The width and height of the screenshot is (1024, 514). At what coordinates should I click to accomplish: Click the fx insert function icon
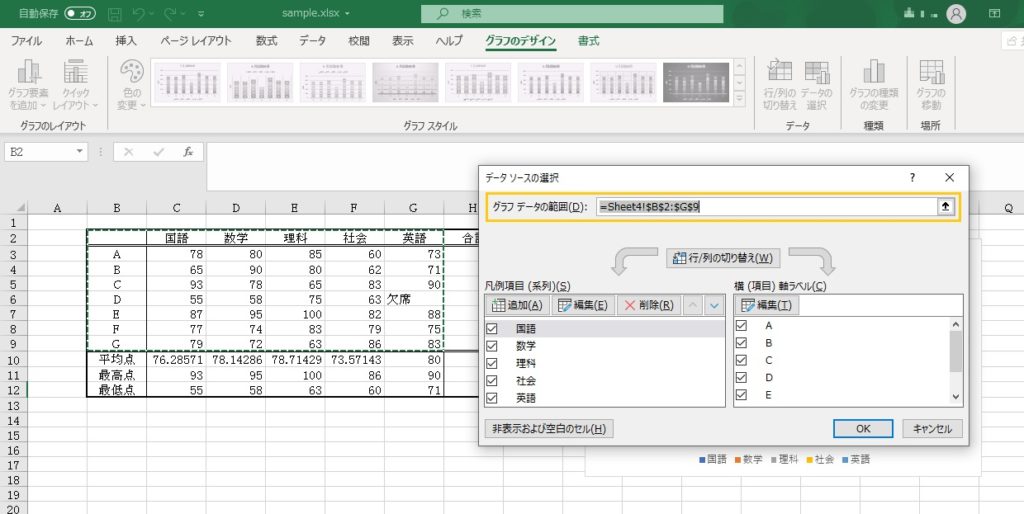coord(187,152)
